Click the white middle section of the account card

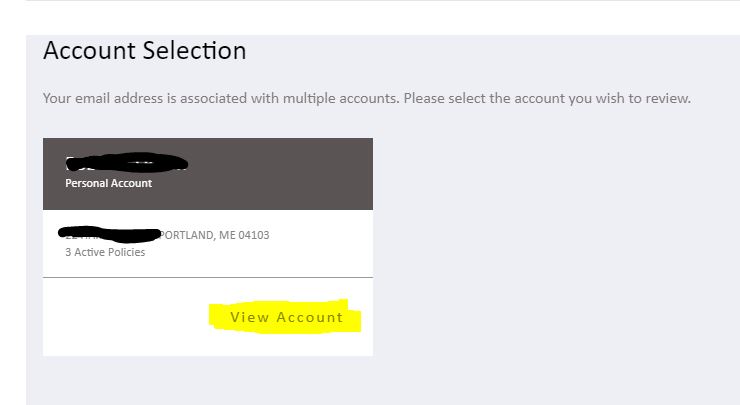pos(208,243)
